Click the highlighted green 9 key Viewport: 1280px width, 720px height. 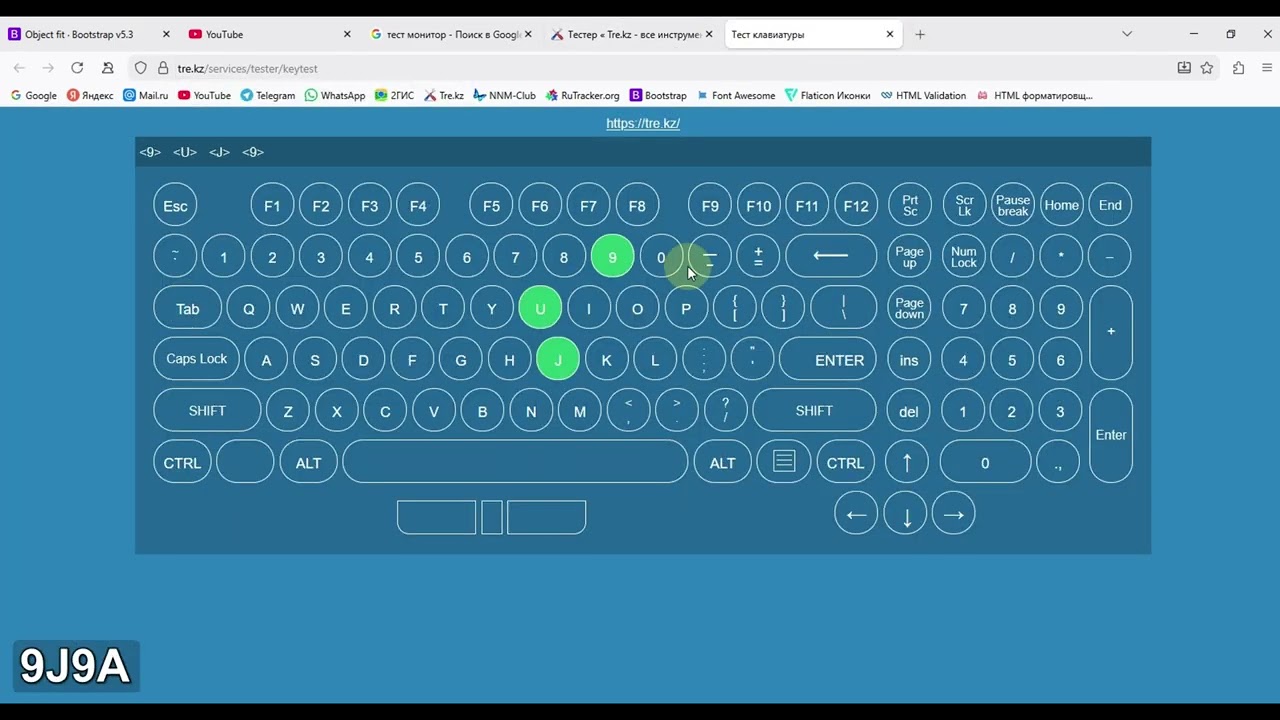pyautogui.click(x=612, y=257)
